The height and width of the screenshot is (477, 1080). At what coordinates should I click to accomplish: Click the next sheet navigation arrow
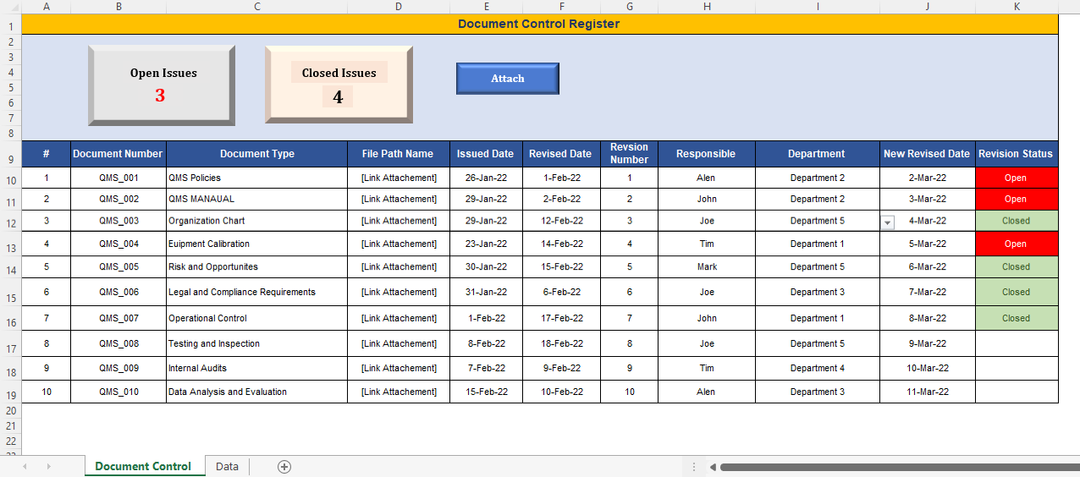point(50,467)
